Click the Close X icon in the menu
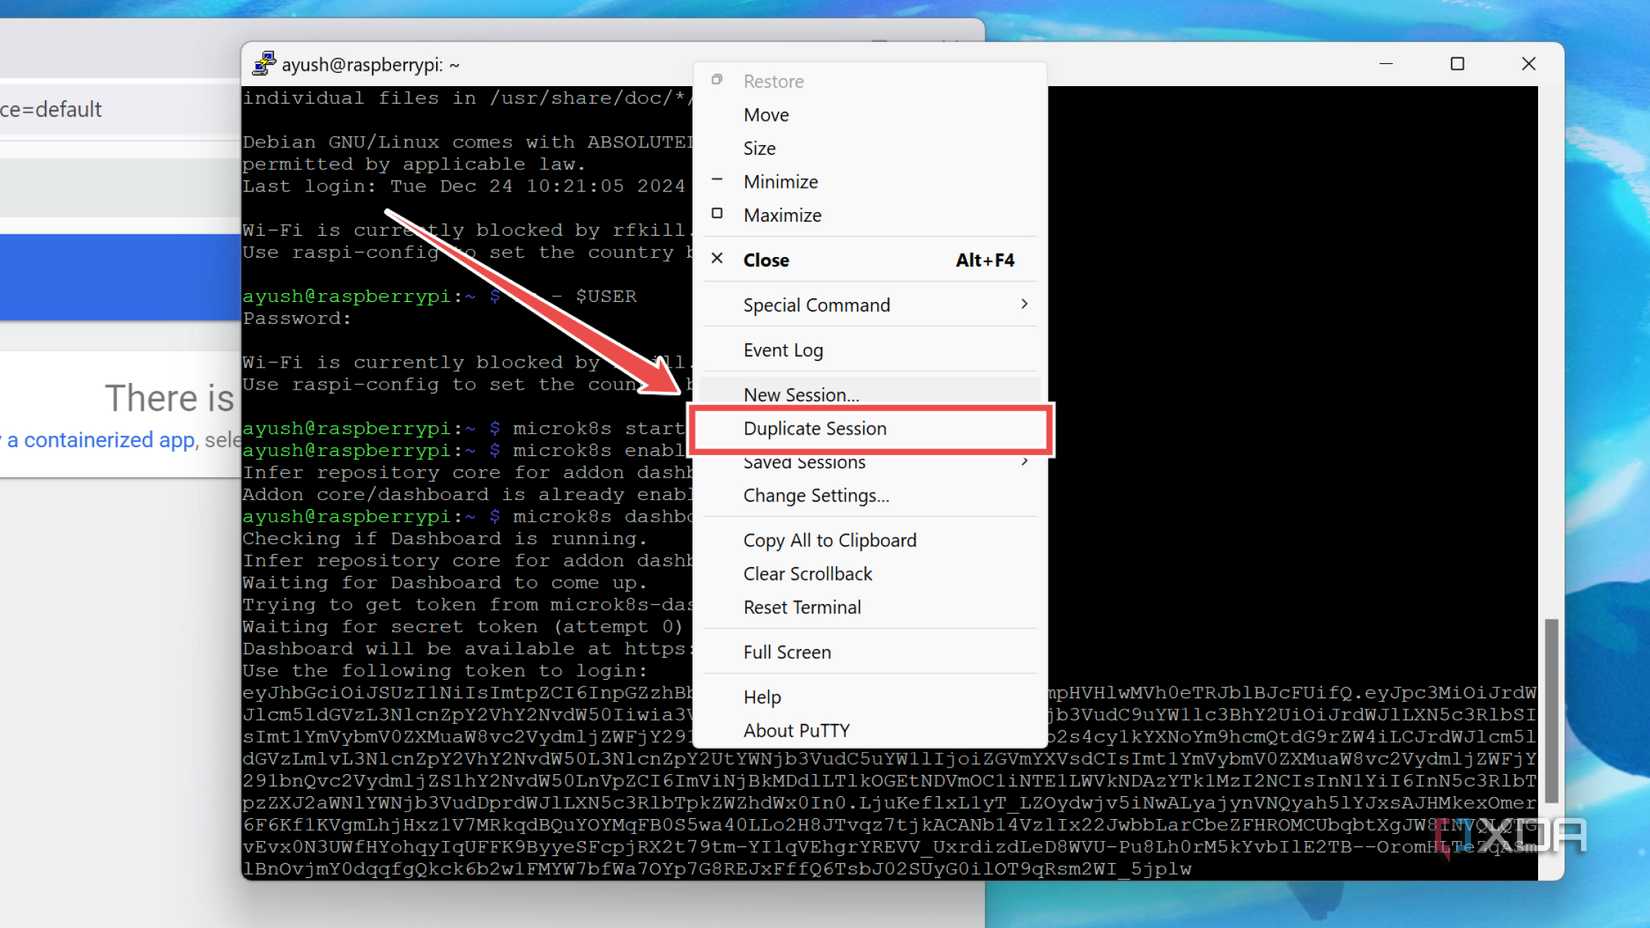 point(717,258)
